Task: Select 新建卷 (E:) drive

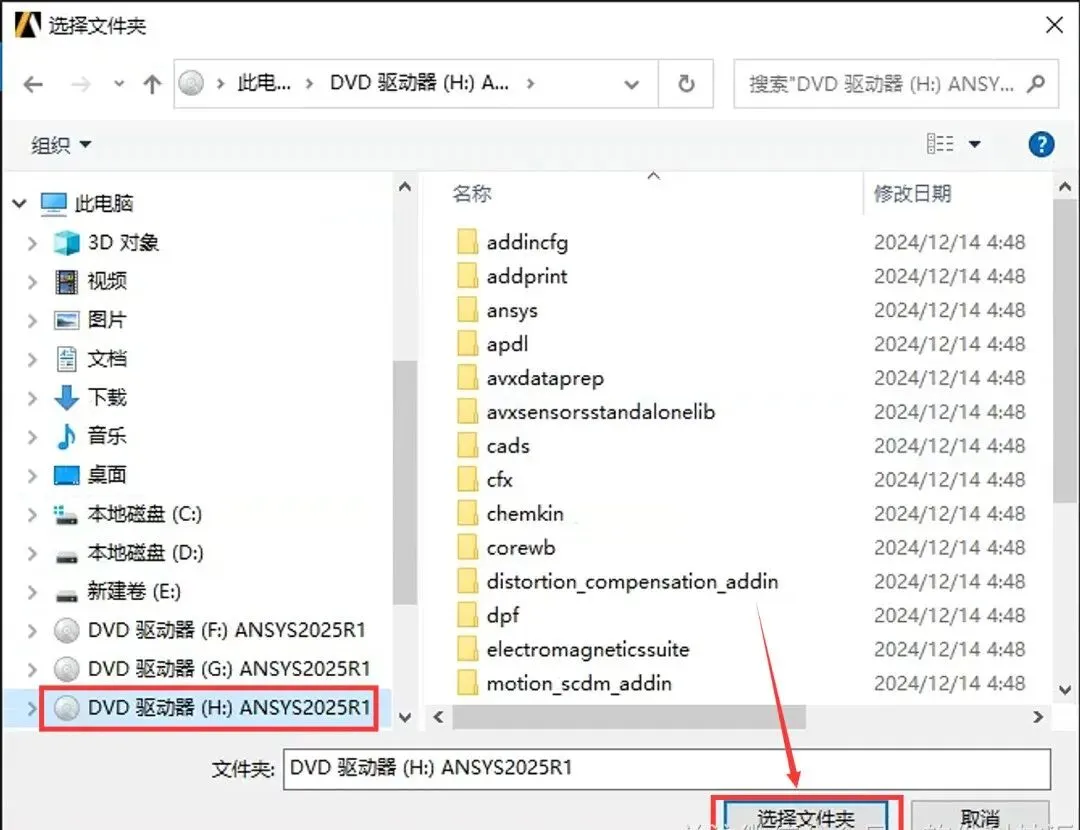Action: click(x=134, y=591)
